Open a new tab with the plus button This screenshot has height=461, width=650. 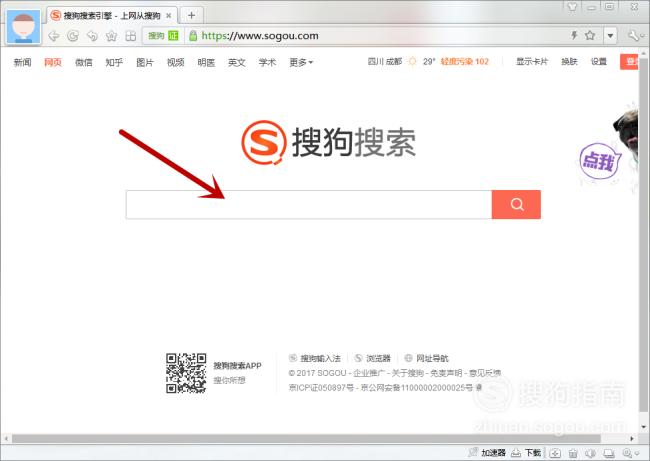(191, 15)
